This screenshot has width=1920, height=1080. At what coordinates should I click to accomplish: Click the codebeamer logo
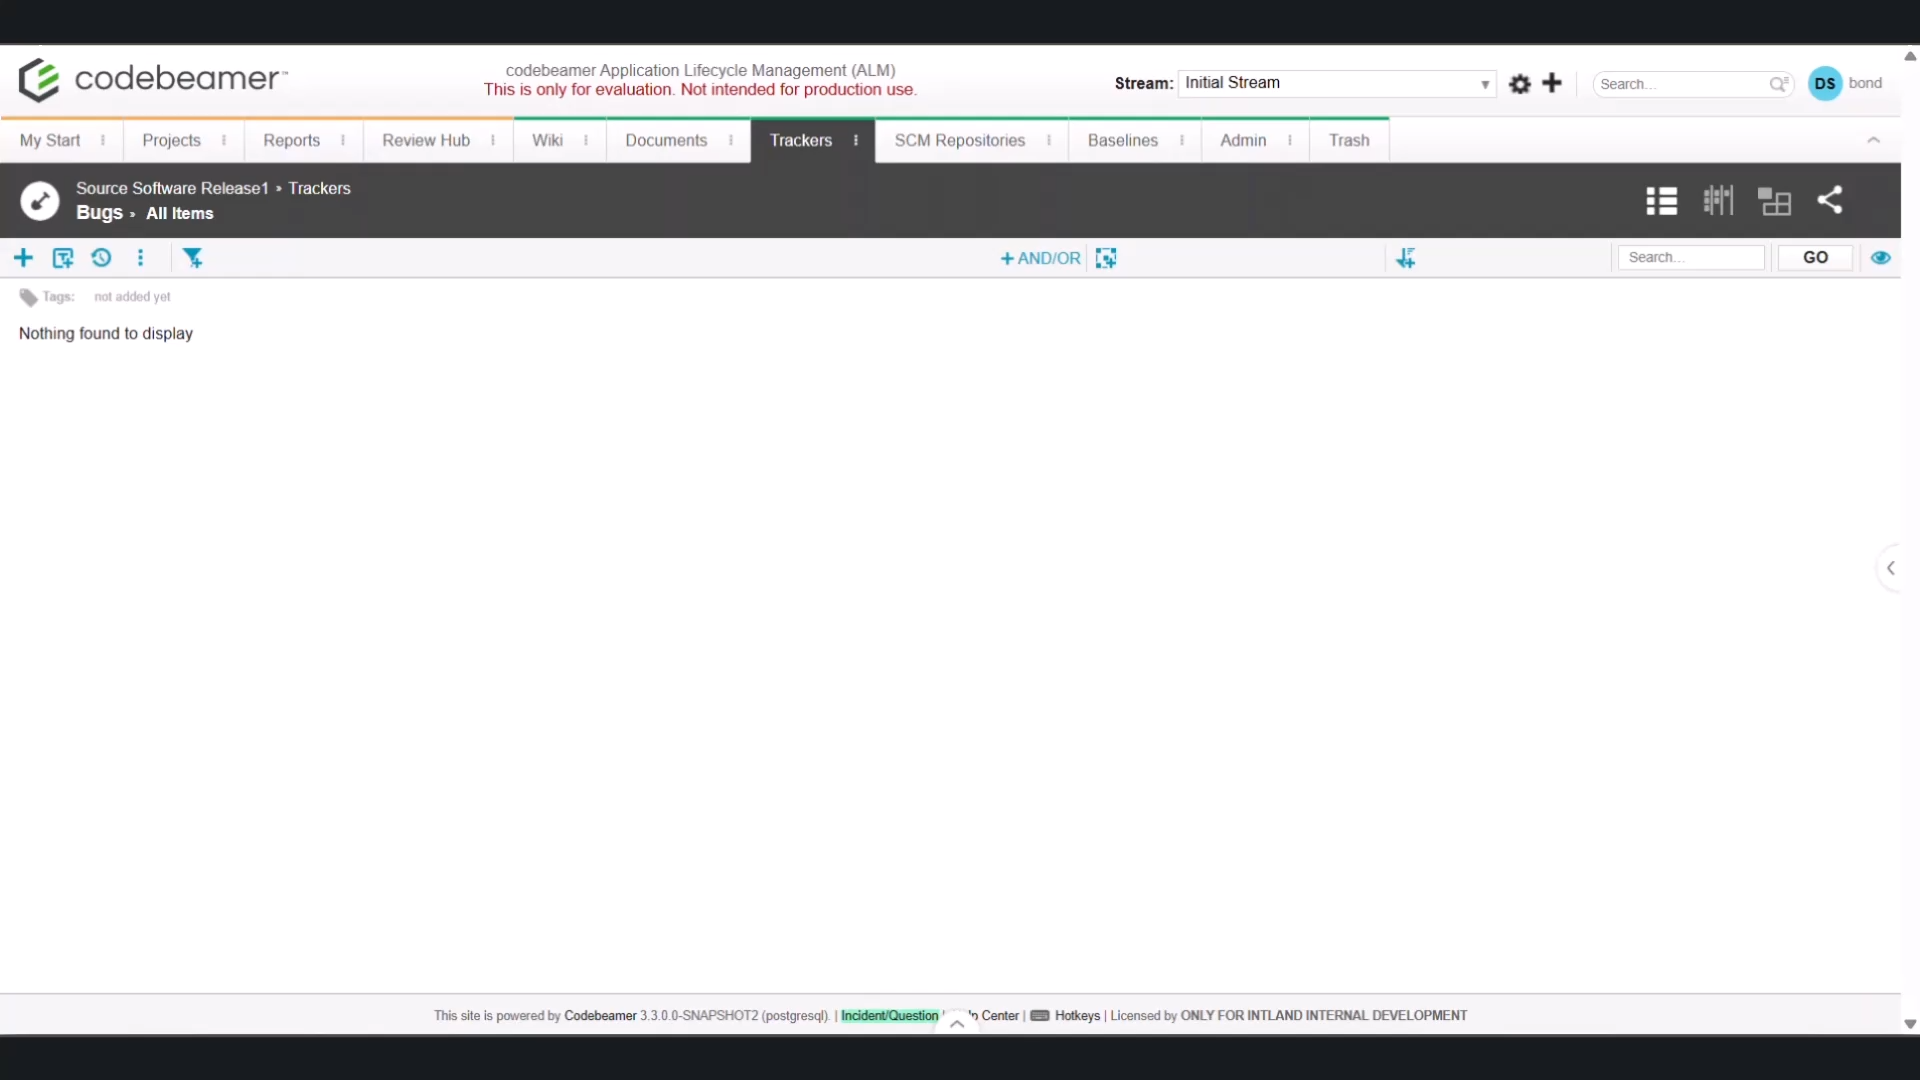pyautogui.click(x=152, y=80)
